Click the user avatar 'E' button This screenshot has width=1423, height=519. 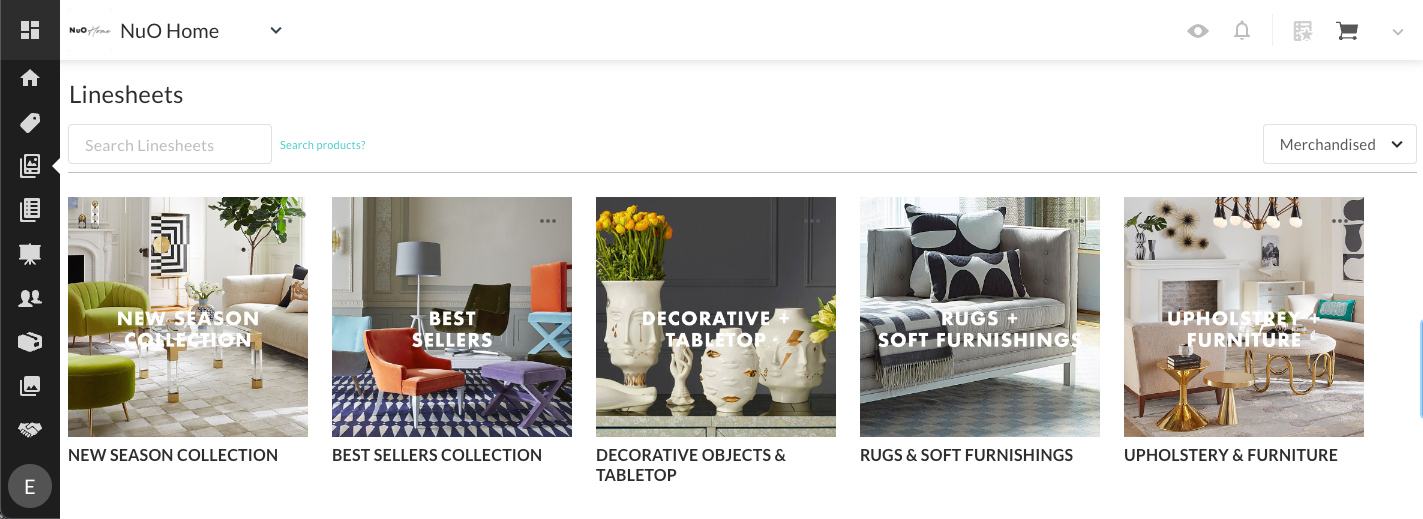30,487
